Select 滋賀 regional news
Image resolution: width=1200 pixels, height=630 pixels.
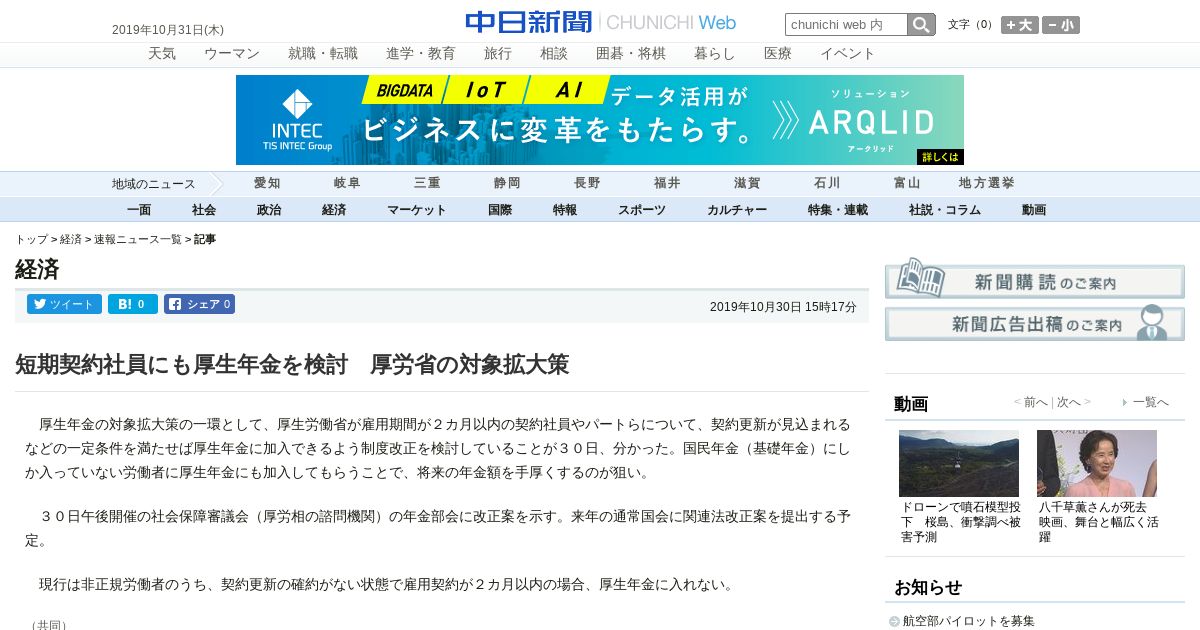(747, 183)
